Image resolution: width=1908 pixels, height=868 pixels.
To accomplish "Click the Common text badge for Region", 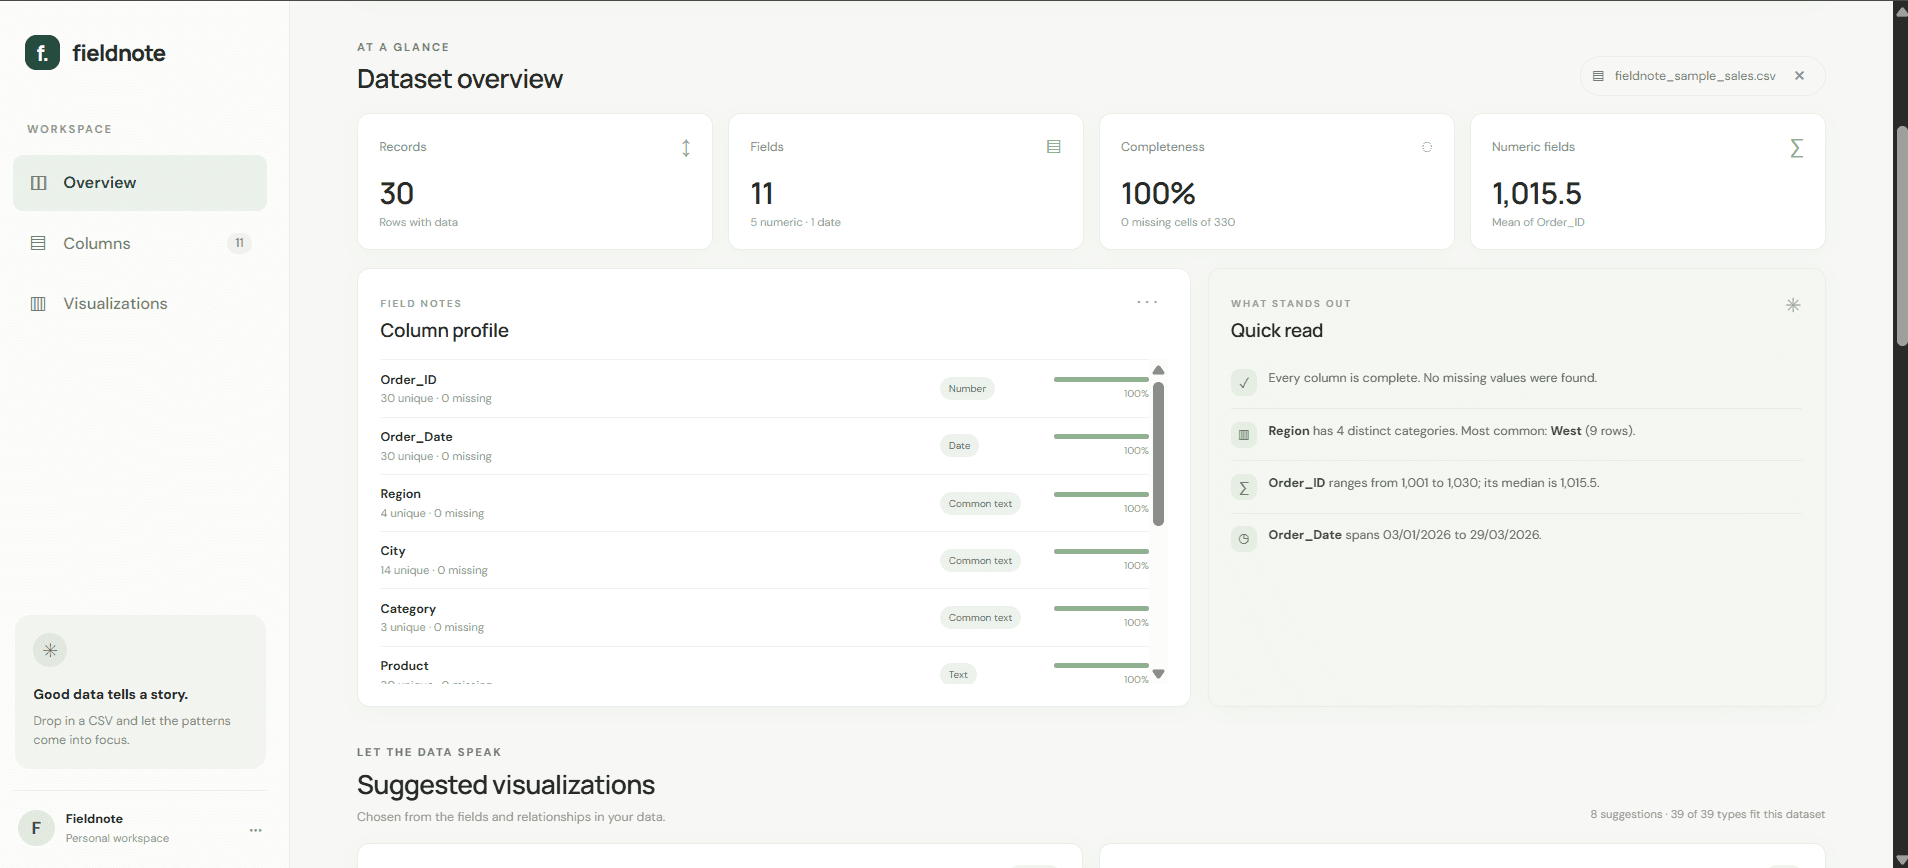I will (x=980, y=504).
